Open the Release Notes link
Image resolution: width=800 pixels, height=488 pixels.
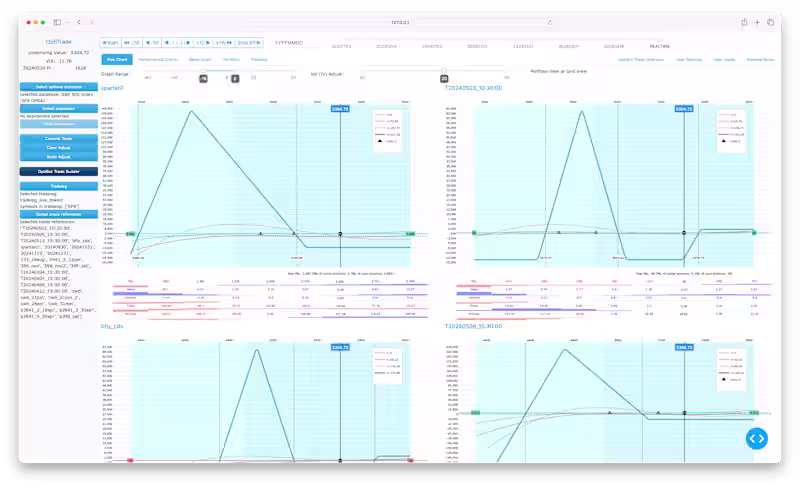[x=760, y=60]
